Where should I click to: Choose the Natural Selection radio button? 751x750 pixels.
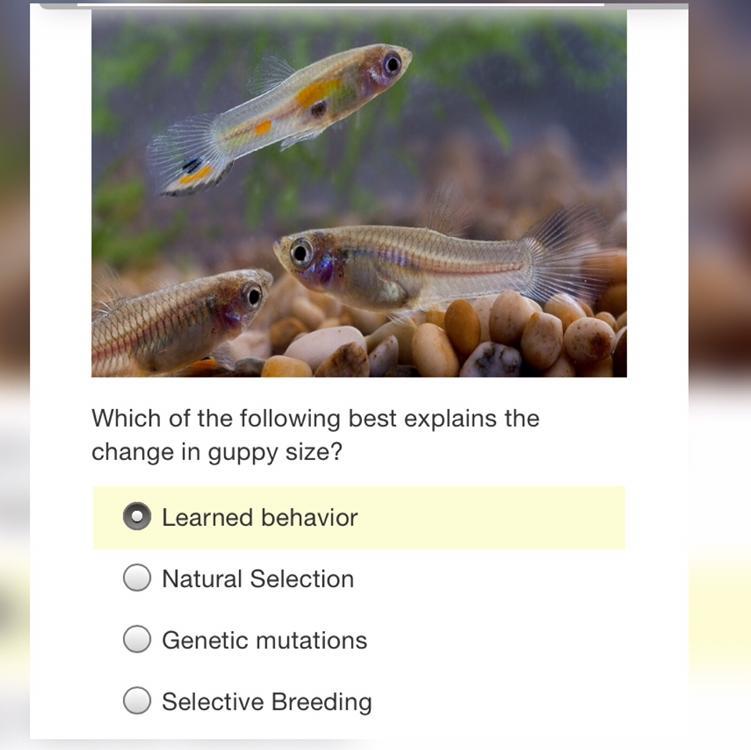(137, 578)
